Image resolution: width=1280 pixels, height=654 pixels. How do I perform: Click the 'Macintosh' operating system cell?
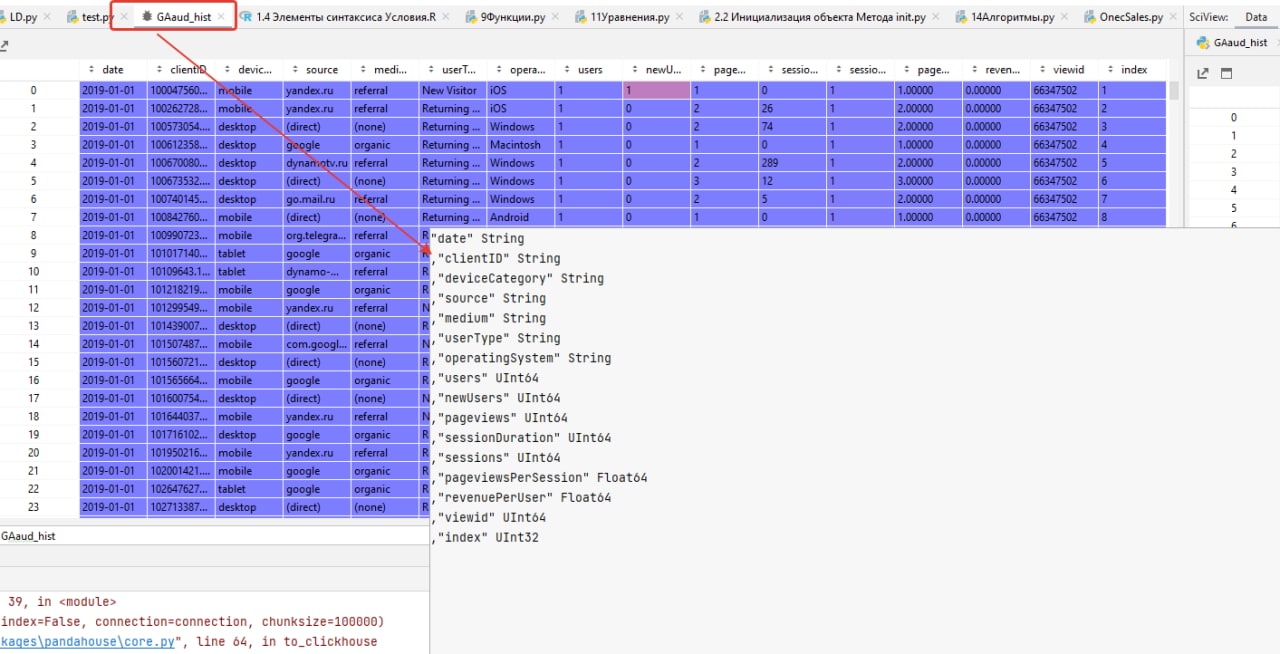click(x=521, y=145)
